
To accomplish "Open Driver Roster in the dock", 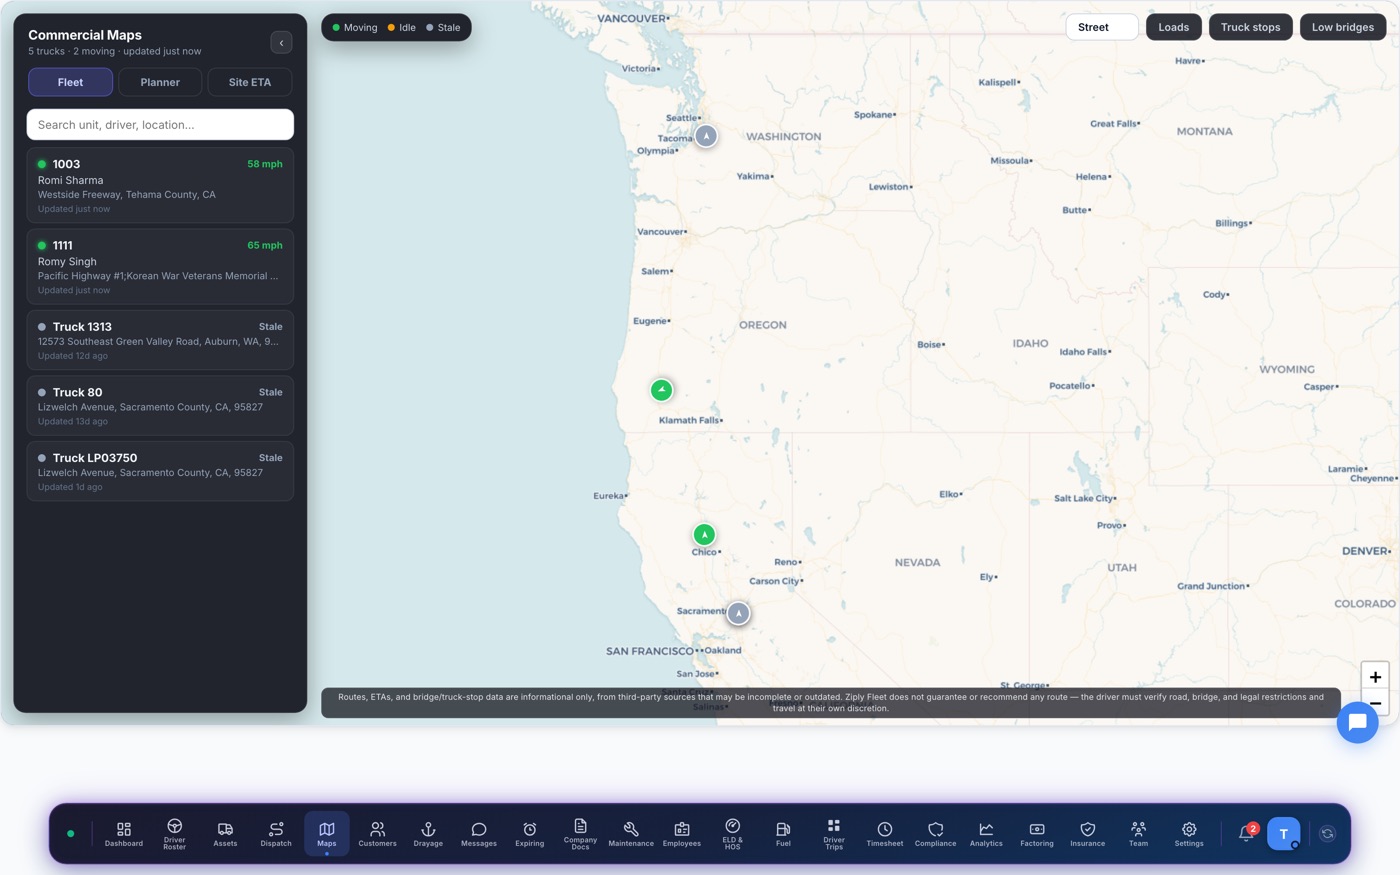I will [174, 834].
